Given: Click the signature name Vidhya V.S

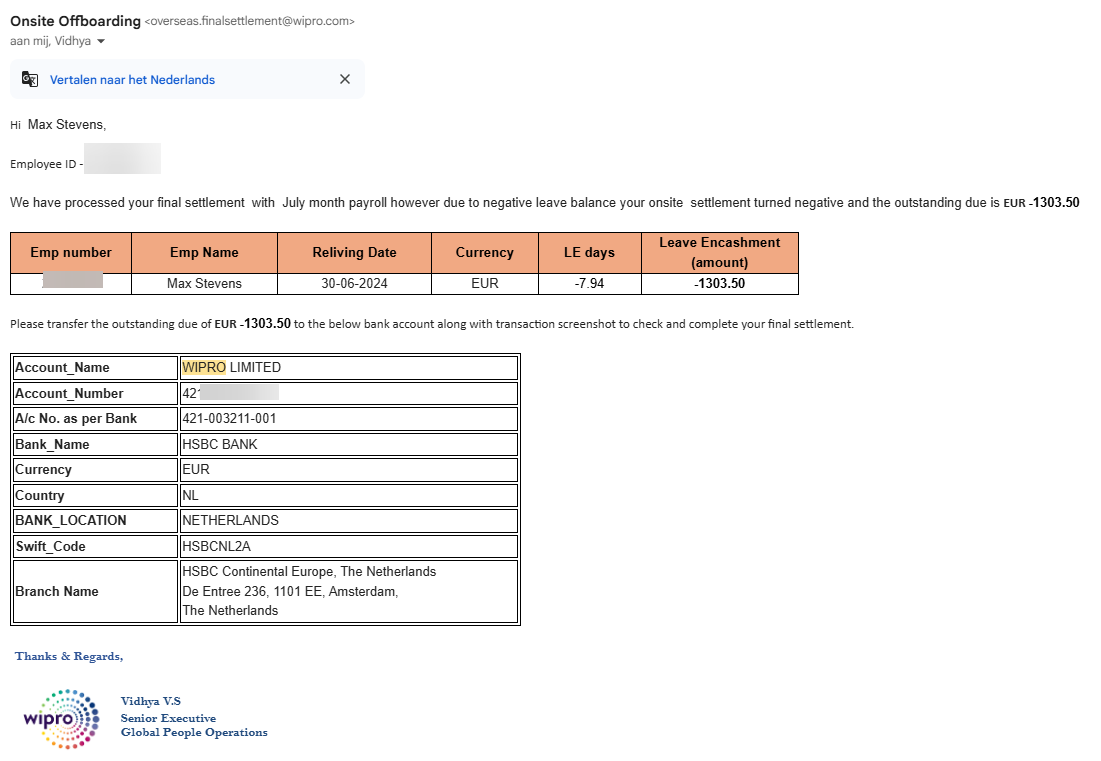Looking at the screenshot, I should pyautogui.click(x=150, y=702).
